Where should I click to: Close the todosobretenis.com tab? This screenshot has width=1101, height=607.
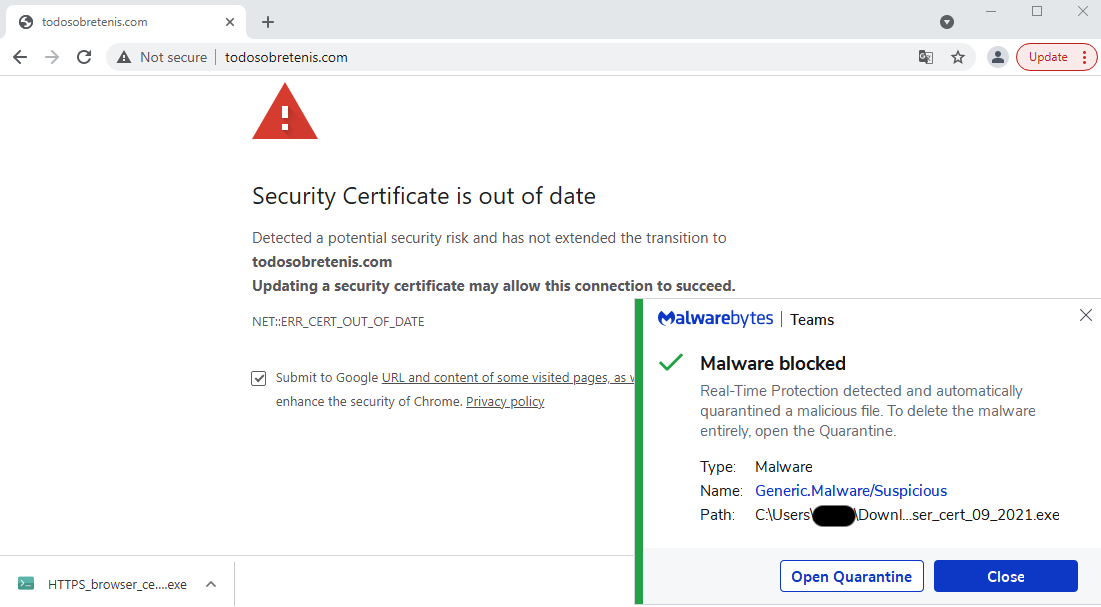click(230, 22)
